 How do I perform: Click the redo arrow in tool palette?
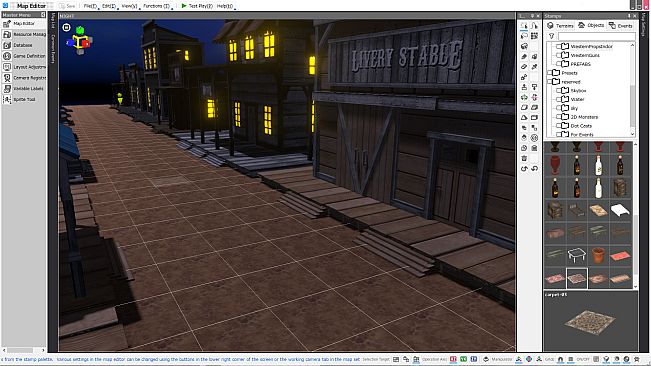coord(534,168)
